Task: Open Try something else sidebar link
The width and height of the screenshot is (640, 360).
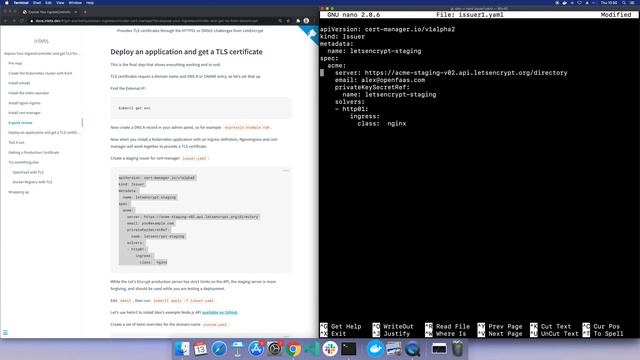Action: point(23,162)
